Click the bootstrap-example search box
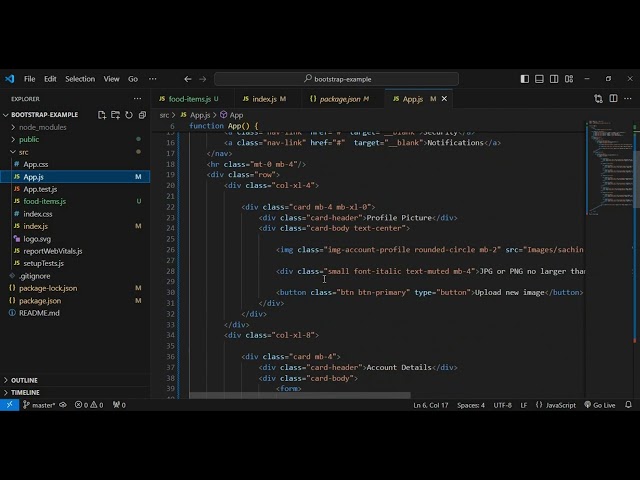640x480 pixels. 336,79
